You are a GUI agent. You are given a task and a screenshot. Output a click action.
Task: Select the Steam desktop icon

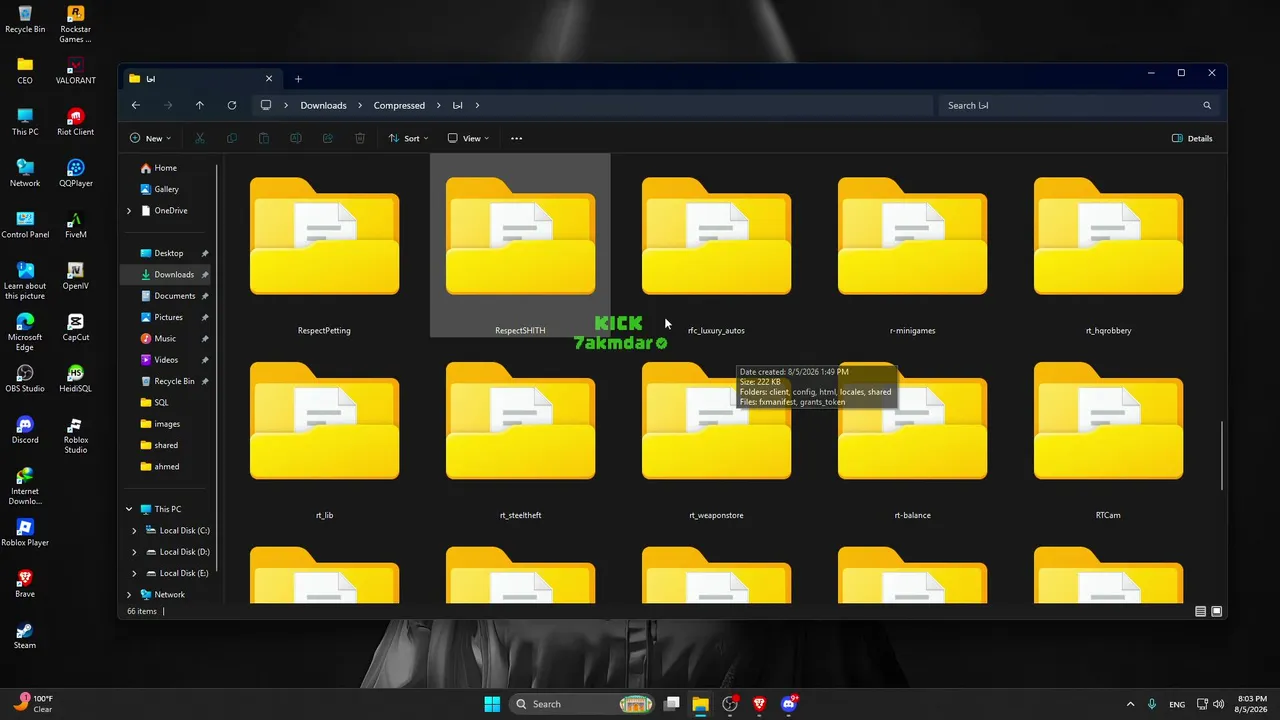25,635
